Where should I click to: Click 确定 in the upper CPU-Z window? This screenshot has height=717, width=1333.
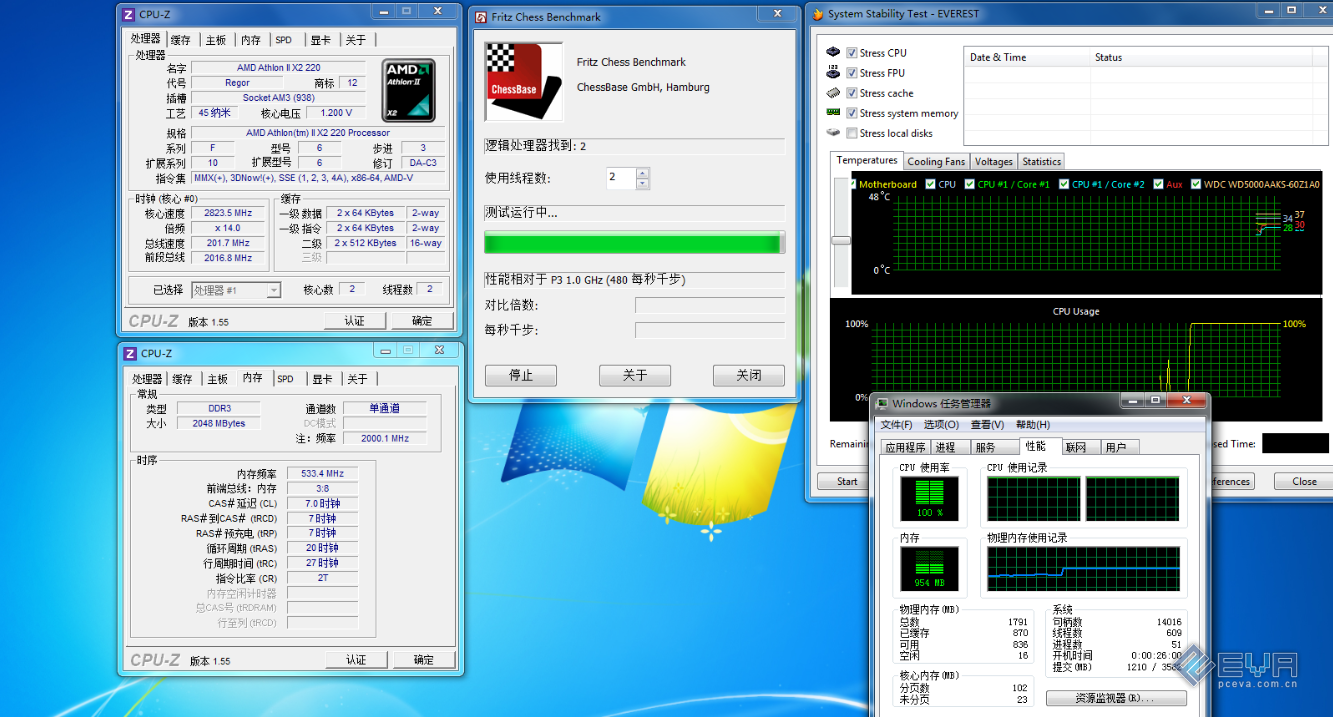click(x=423, y=321)
